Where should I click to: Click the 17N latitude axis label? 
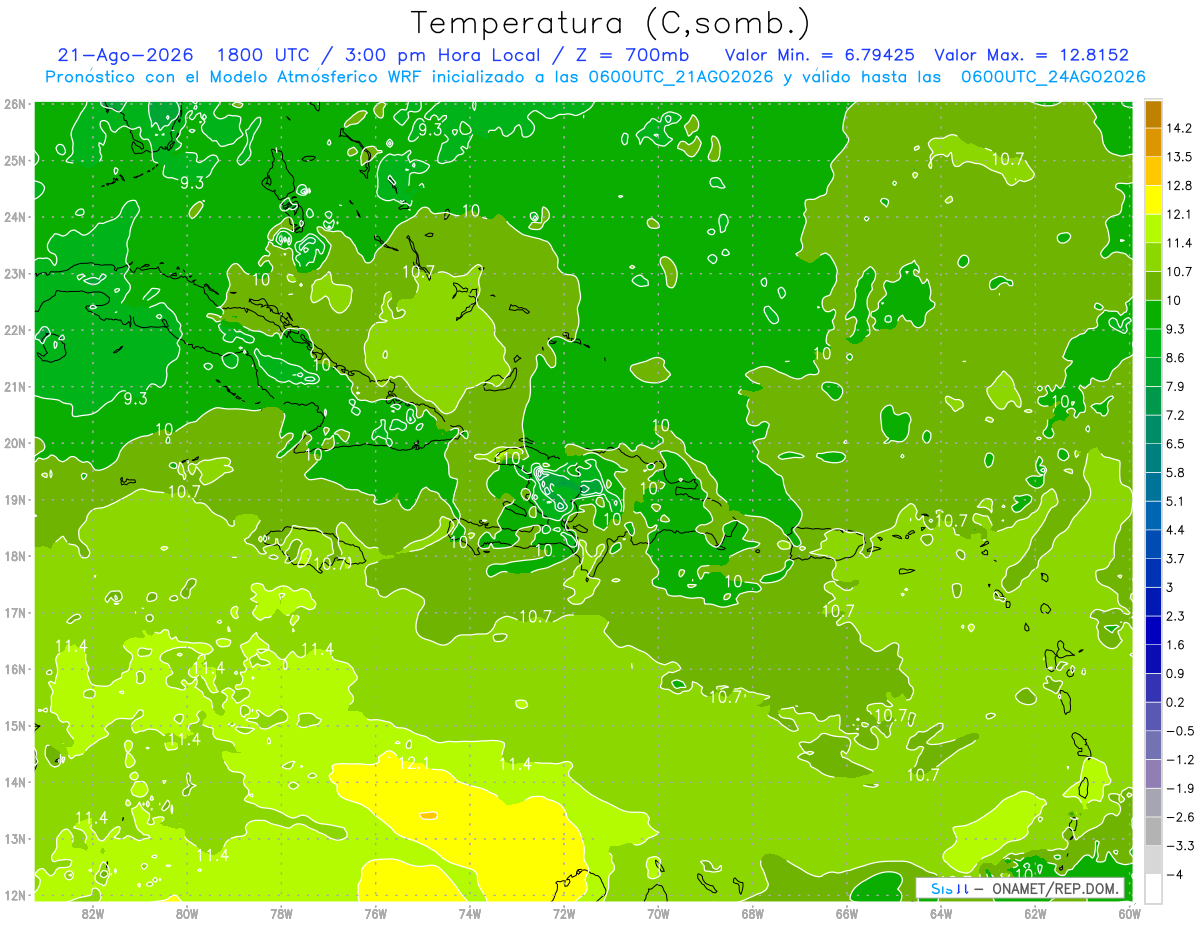[x=15, y=613]
